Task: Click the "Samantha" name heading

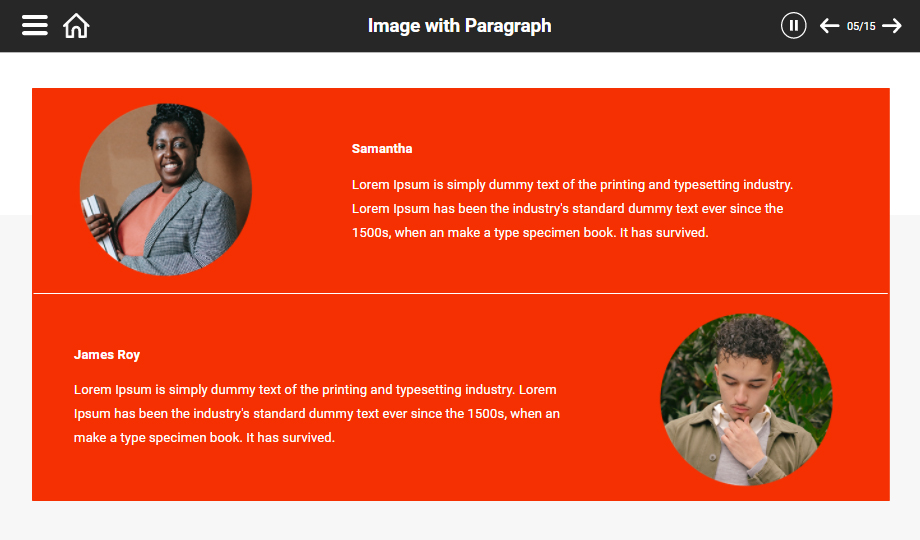Action: [382, 149]
